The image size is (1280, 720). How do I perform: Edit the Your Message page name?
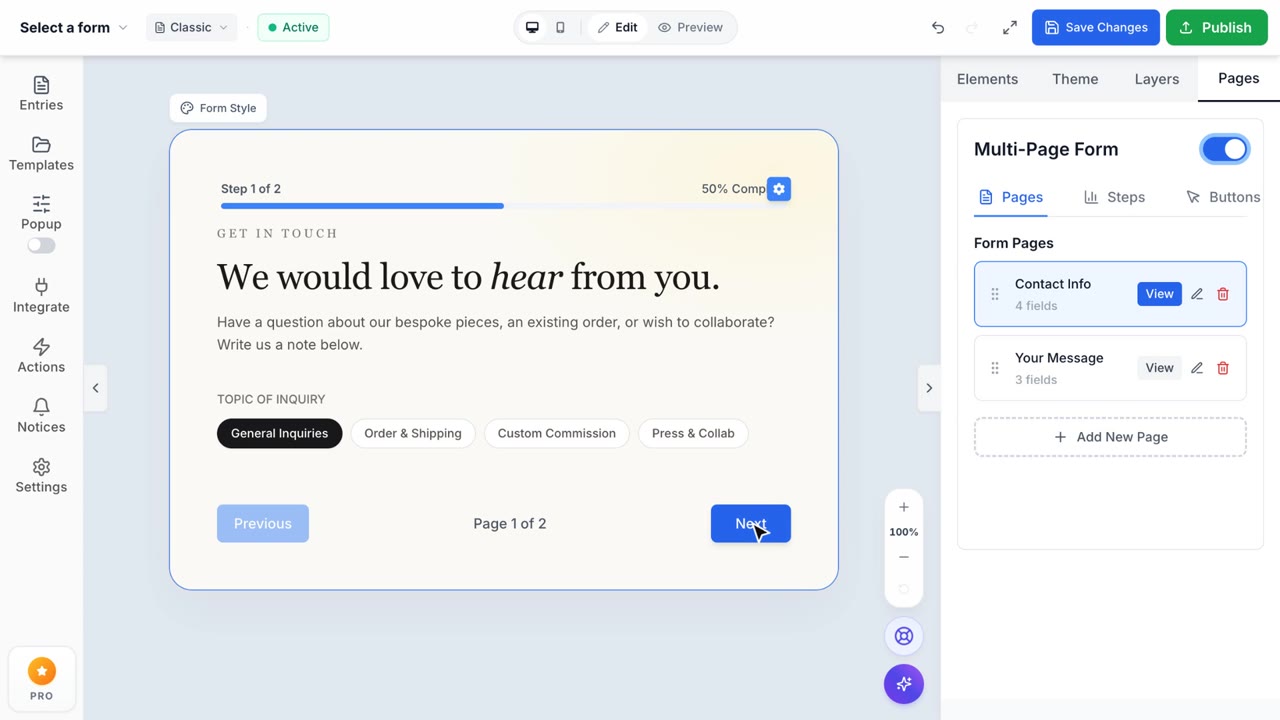(1197, 368)
